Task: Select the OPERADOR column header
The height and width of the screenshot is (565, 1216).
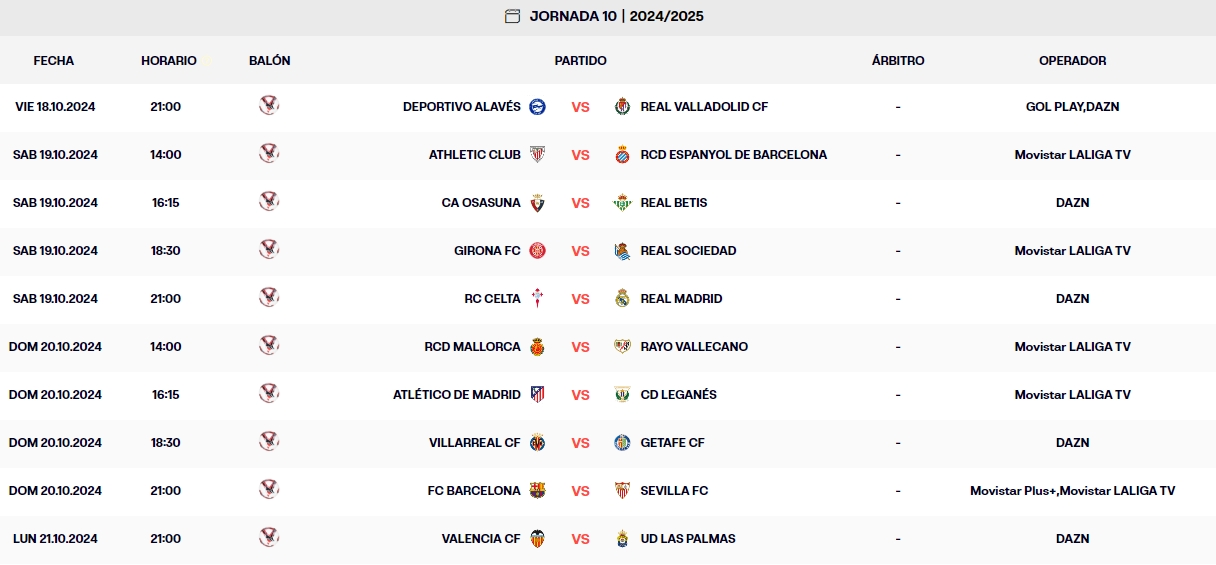Action: [1072, 60]
